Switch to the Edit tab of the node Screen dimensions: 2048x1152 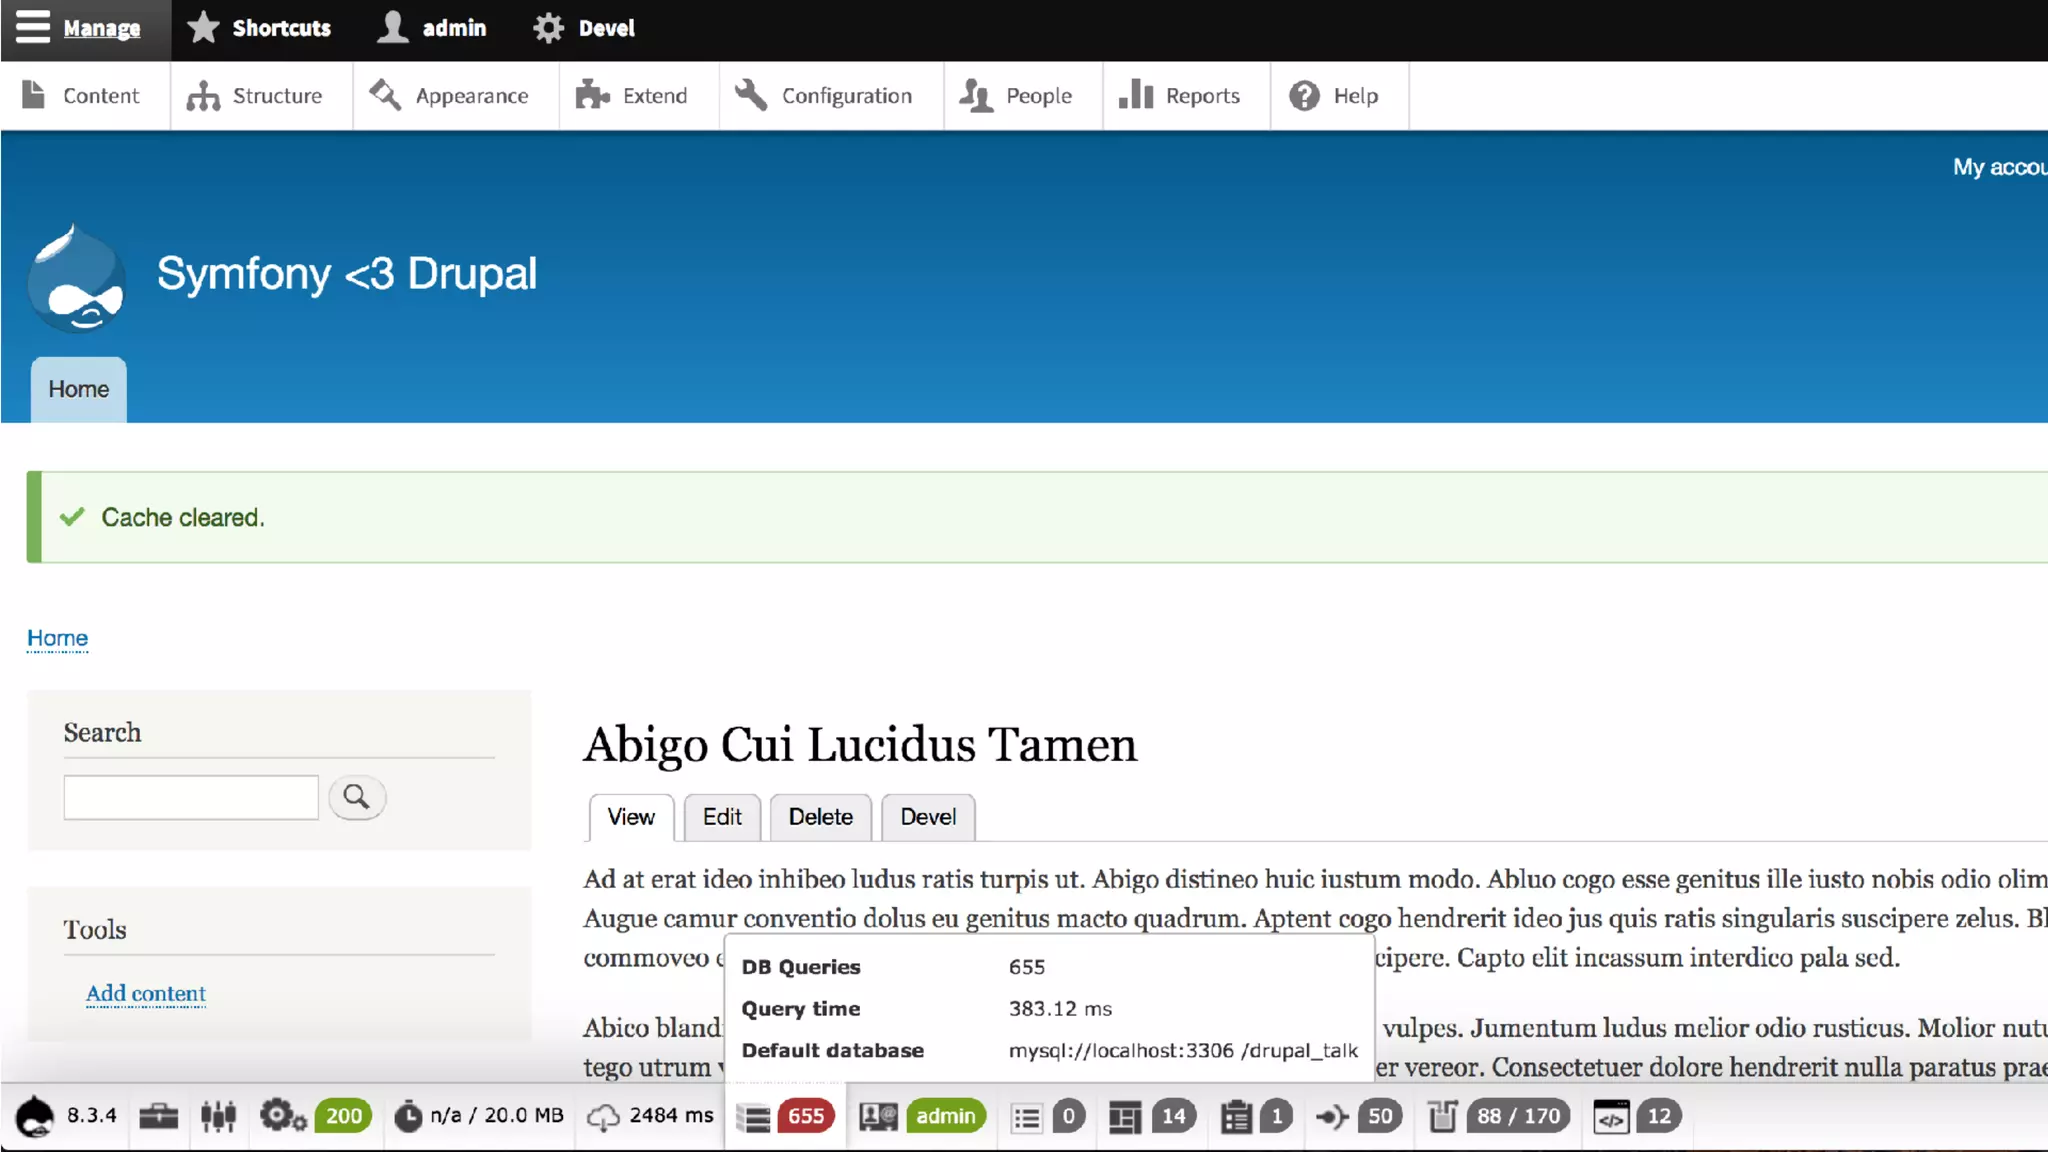(x=721, y=817)
